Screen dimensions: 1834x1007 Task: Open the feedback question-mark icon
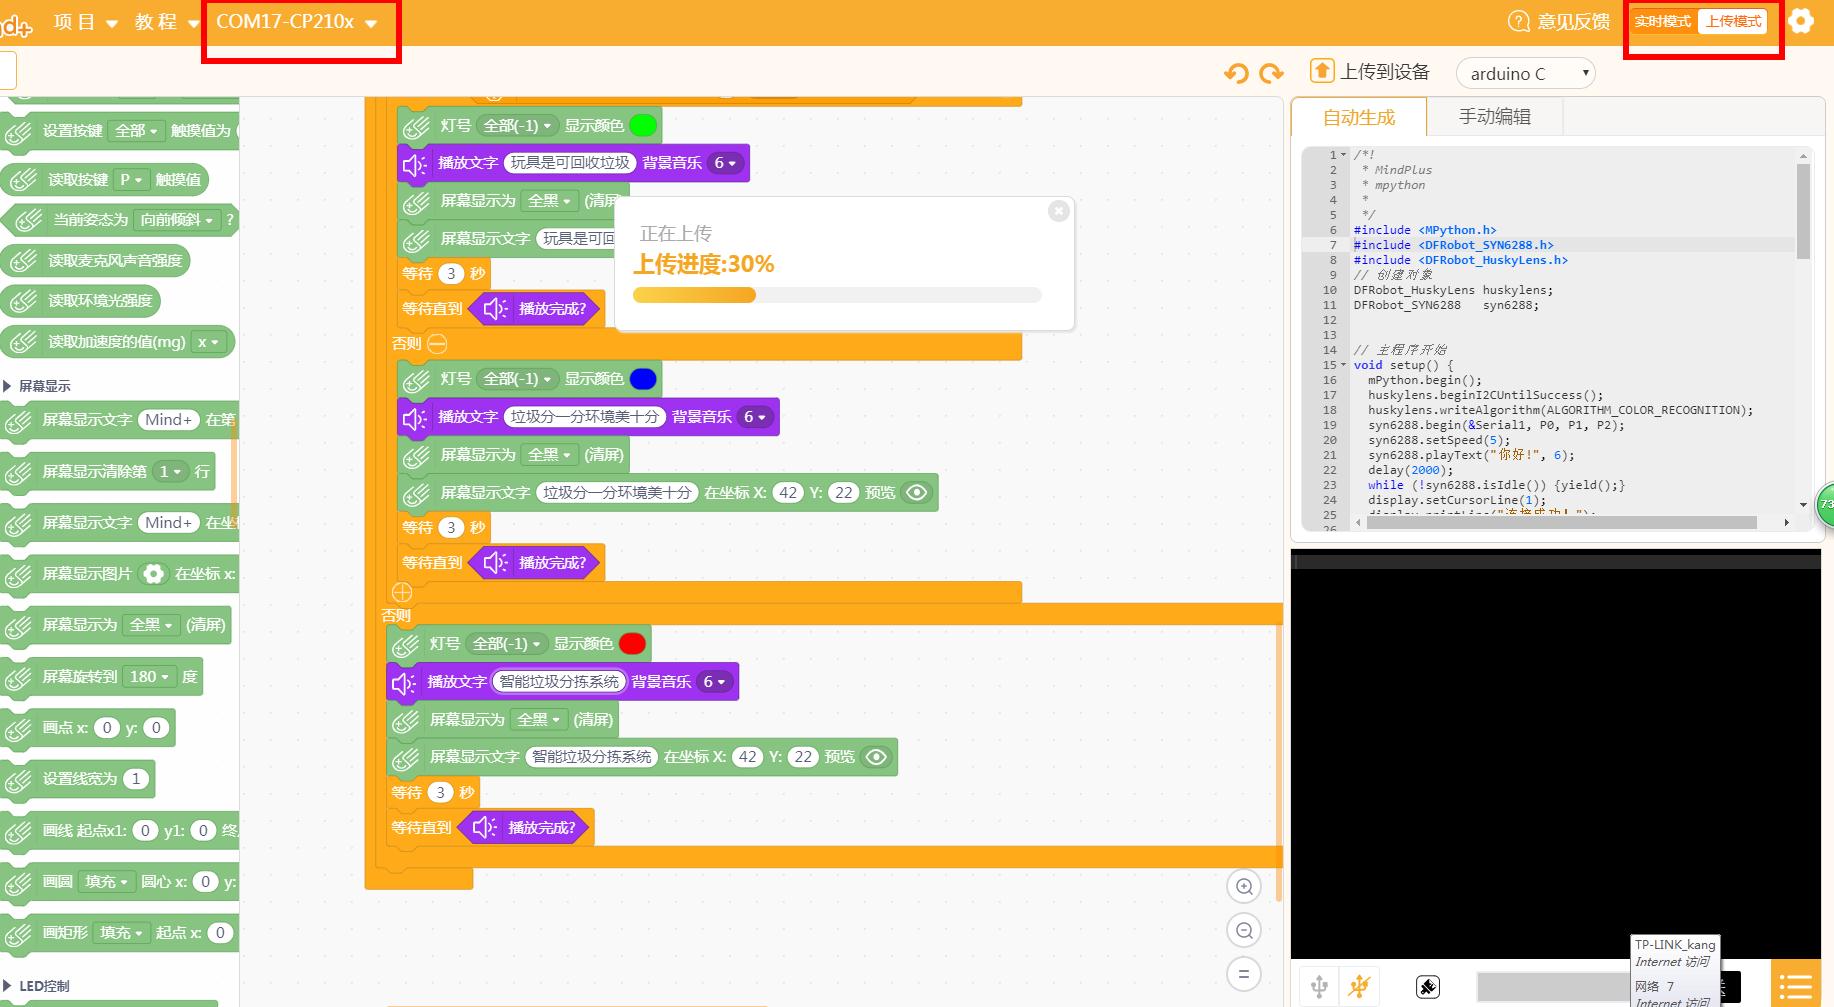(1518, 21)
